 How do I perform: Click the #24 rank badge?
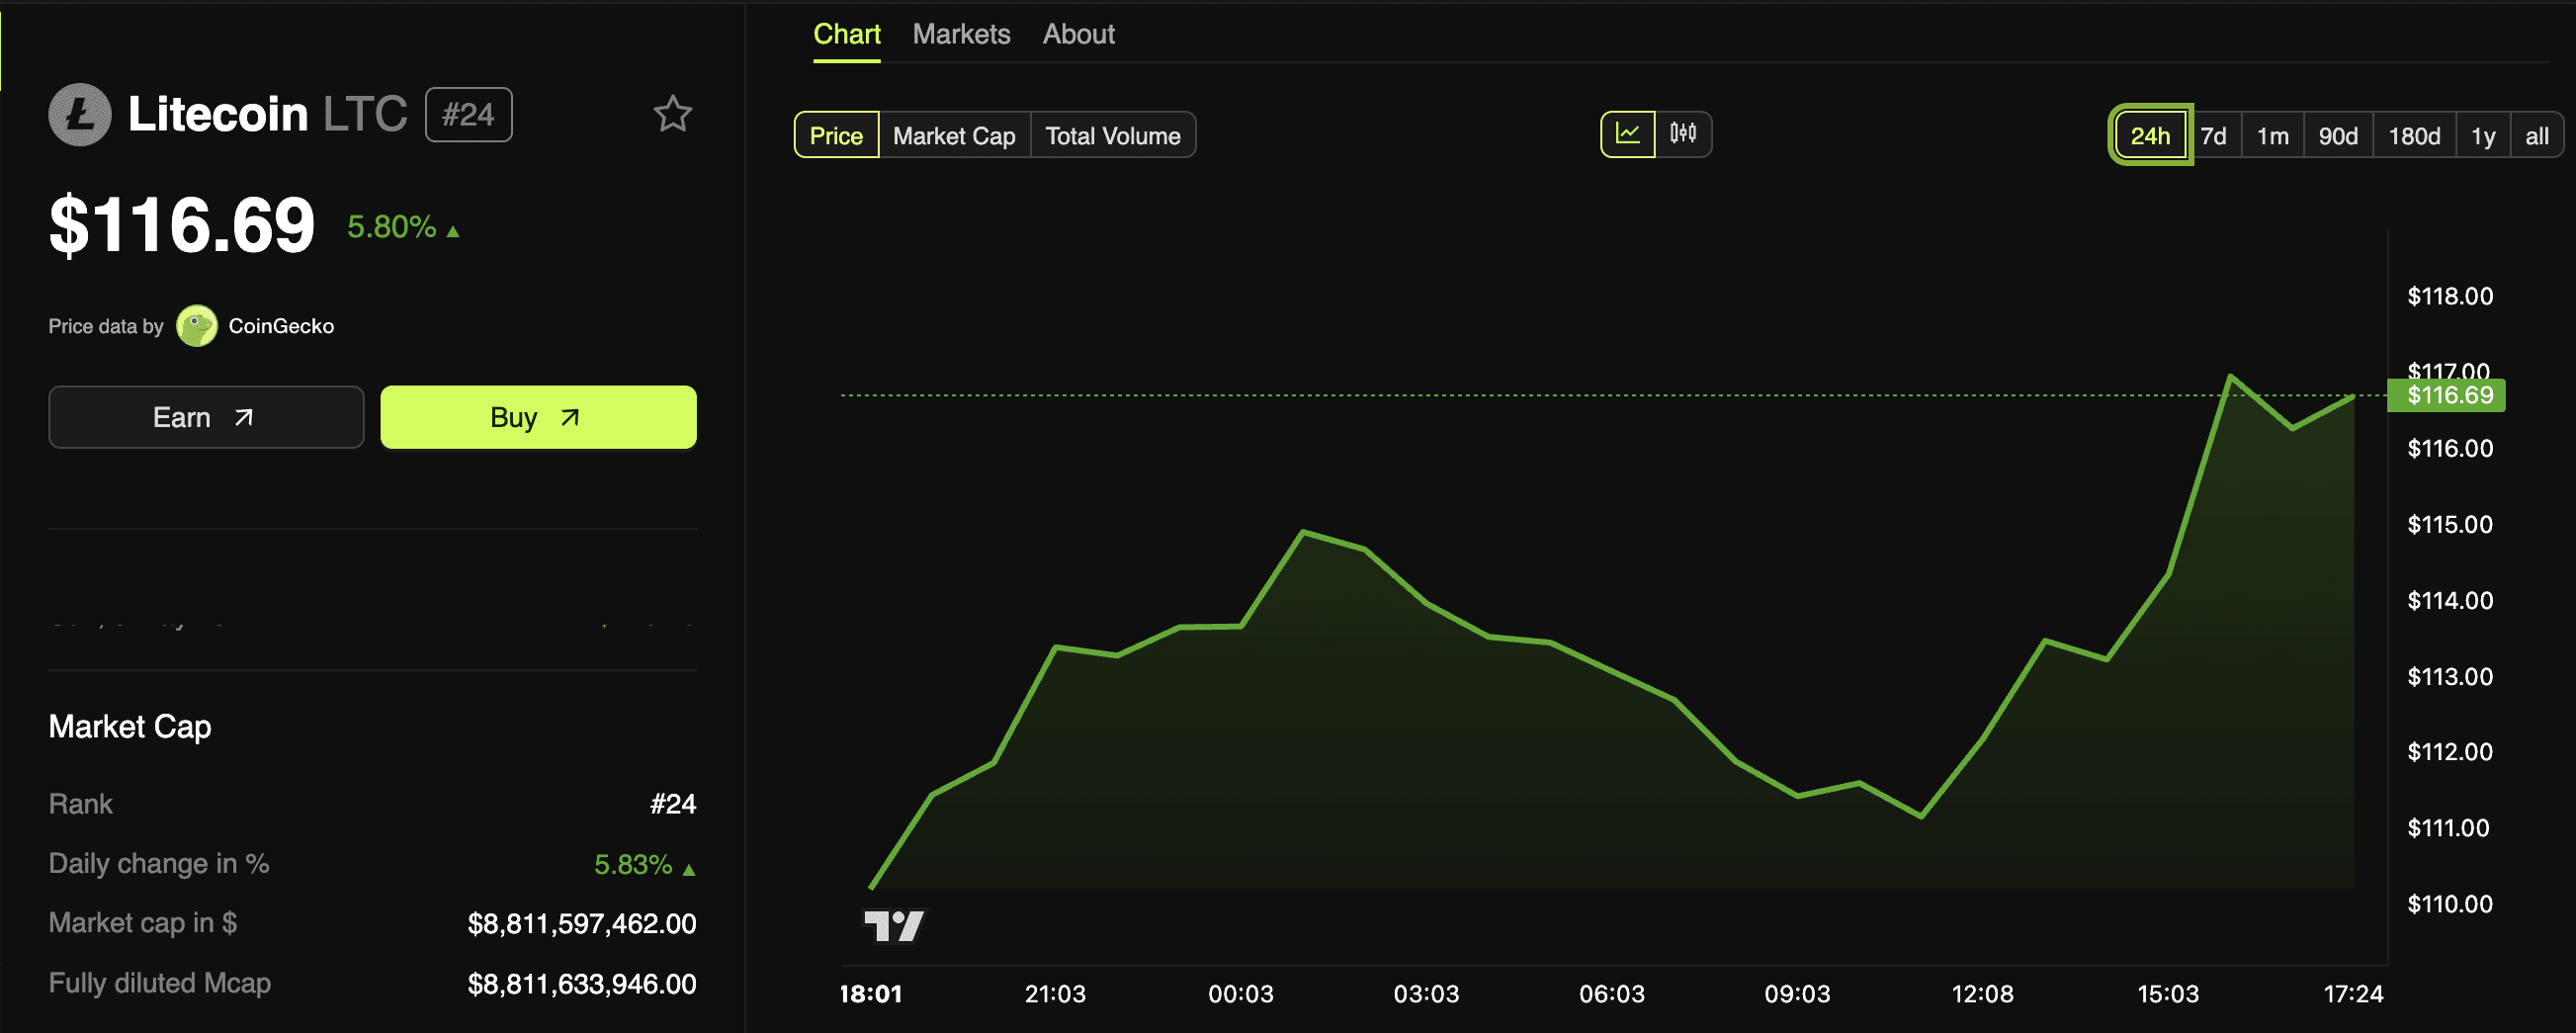[x=468, y=115]
